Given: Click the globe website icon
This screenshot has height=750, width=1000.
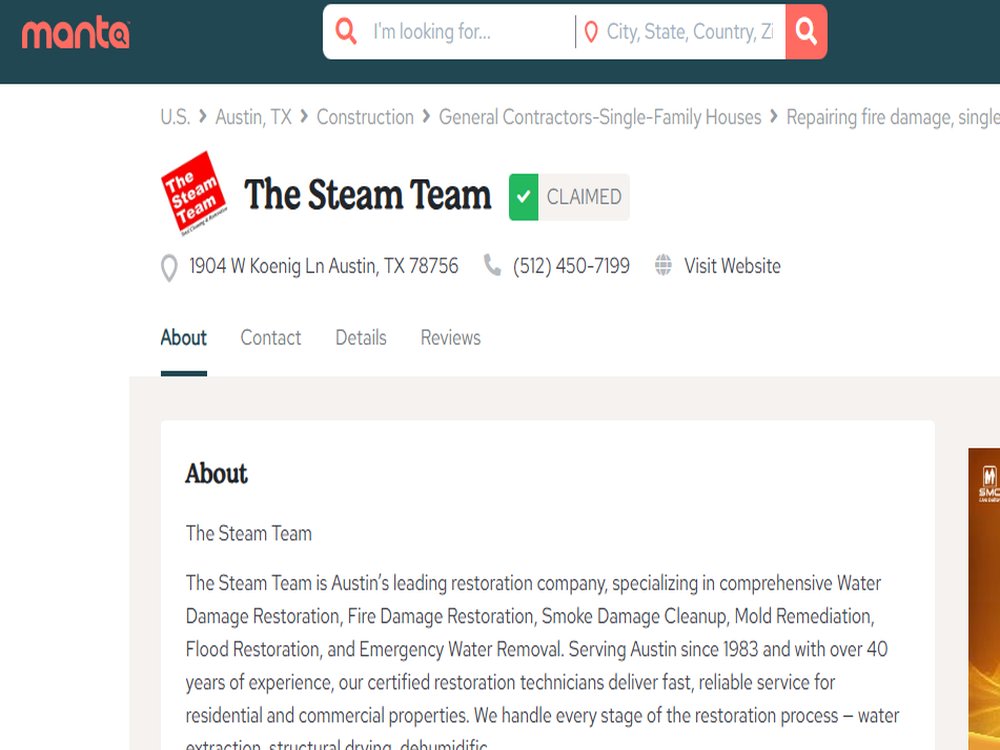Looking at the screenshot, I should point(663,265).
